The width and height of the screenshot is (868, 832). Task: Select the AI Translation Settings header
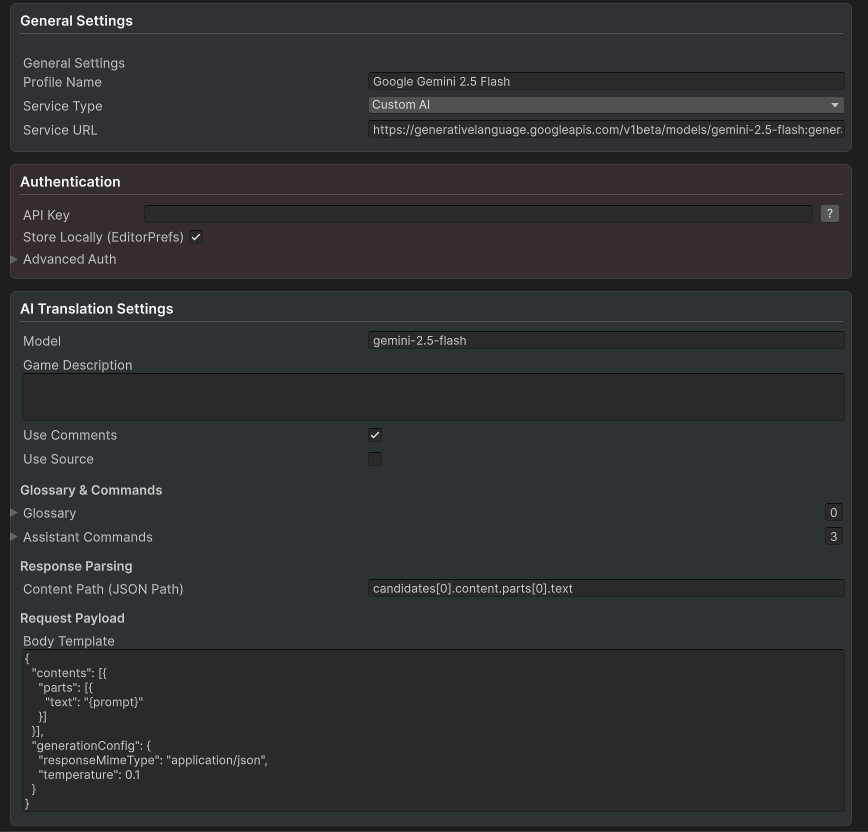tap(97, 308)
